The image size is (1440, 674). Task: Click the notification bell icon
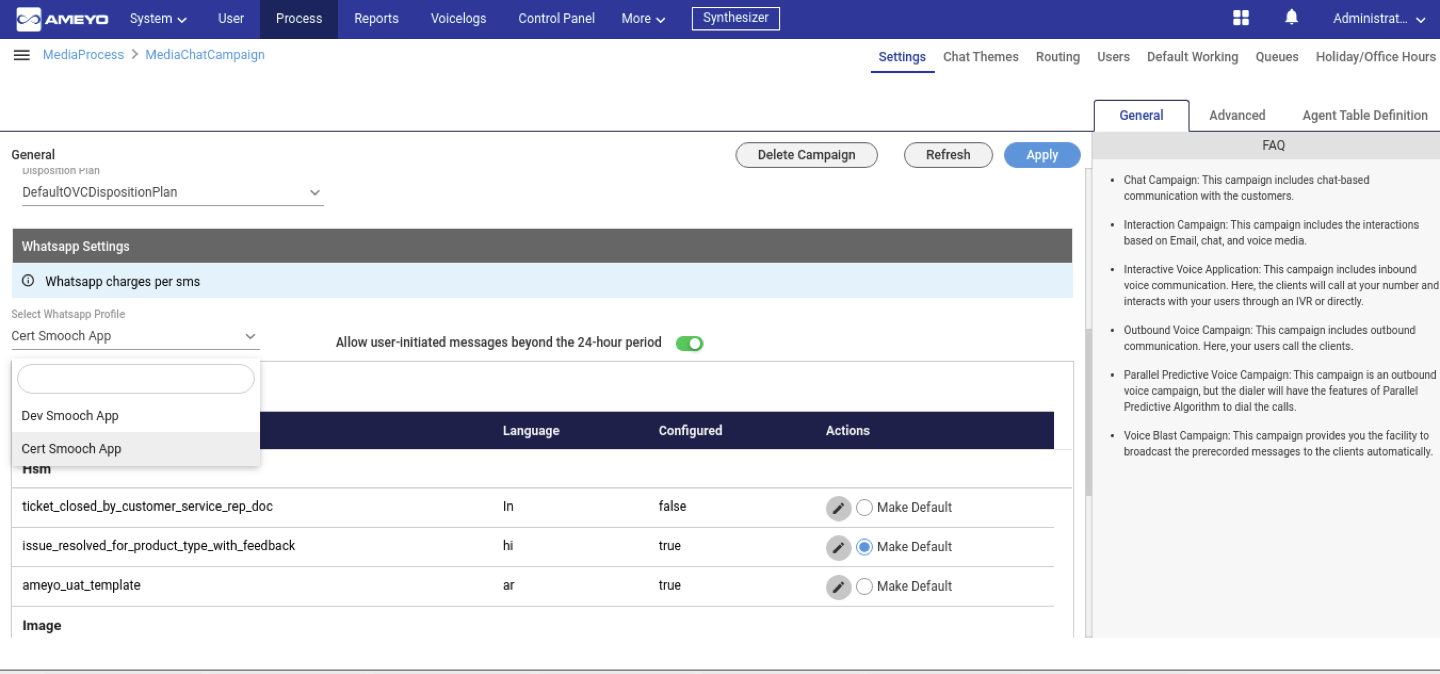(1291, 17)
